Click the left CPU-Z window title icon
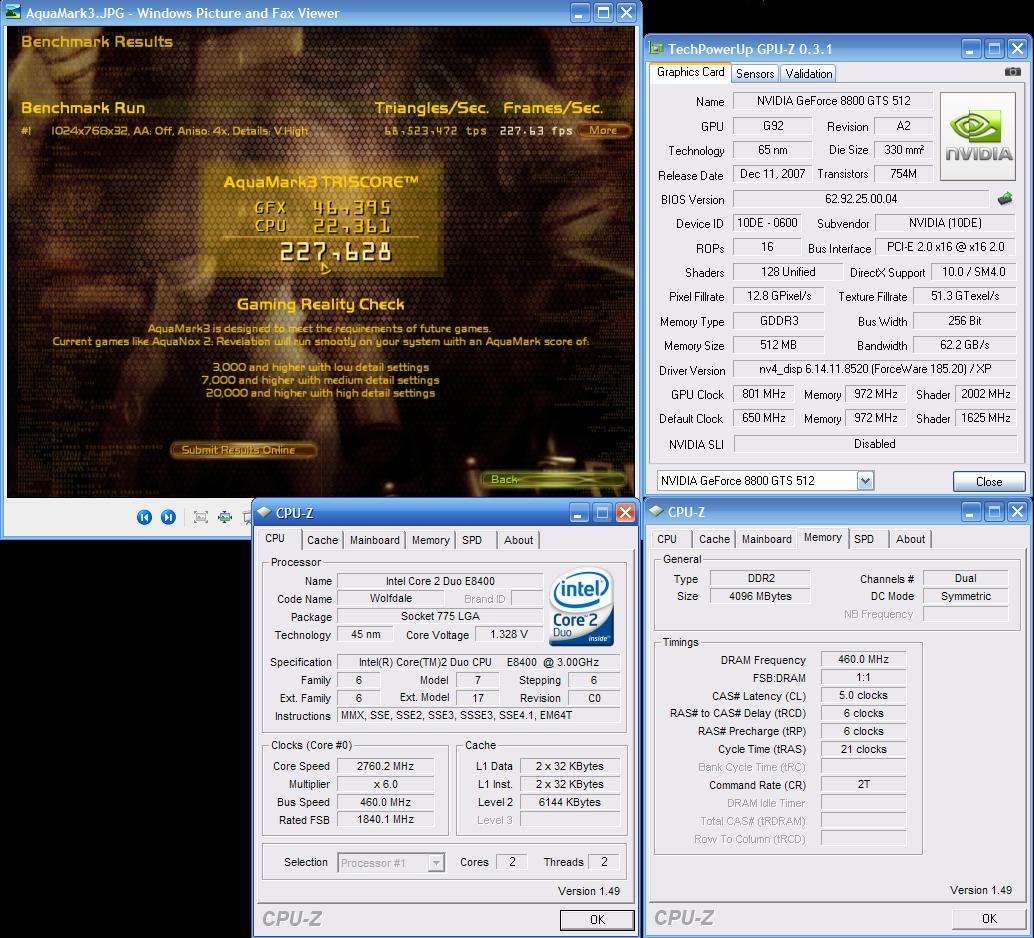This screenshot has height=938, width=1034. (264, 513)
